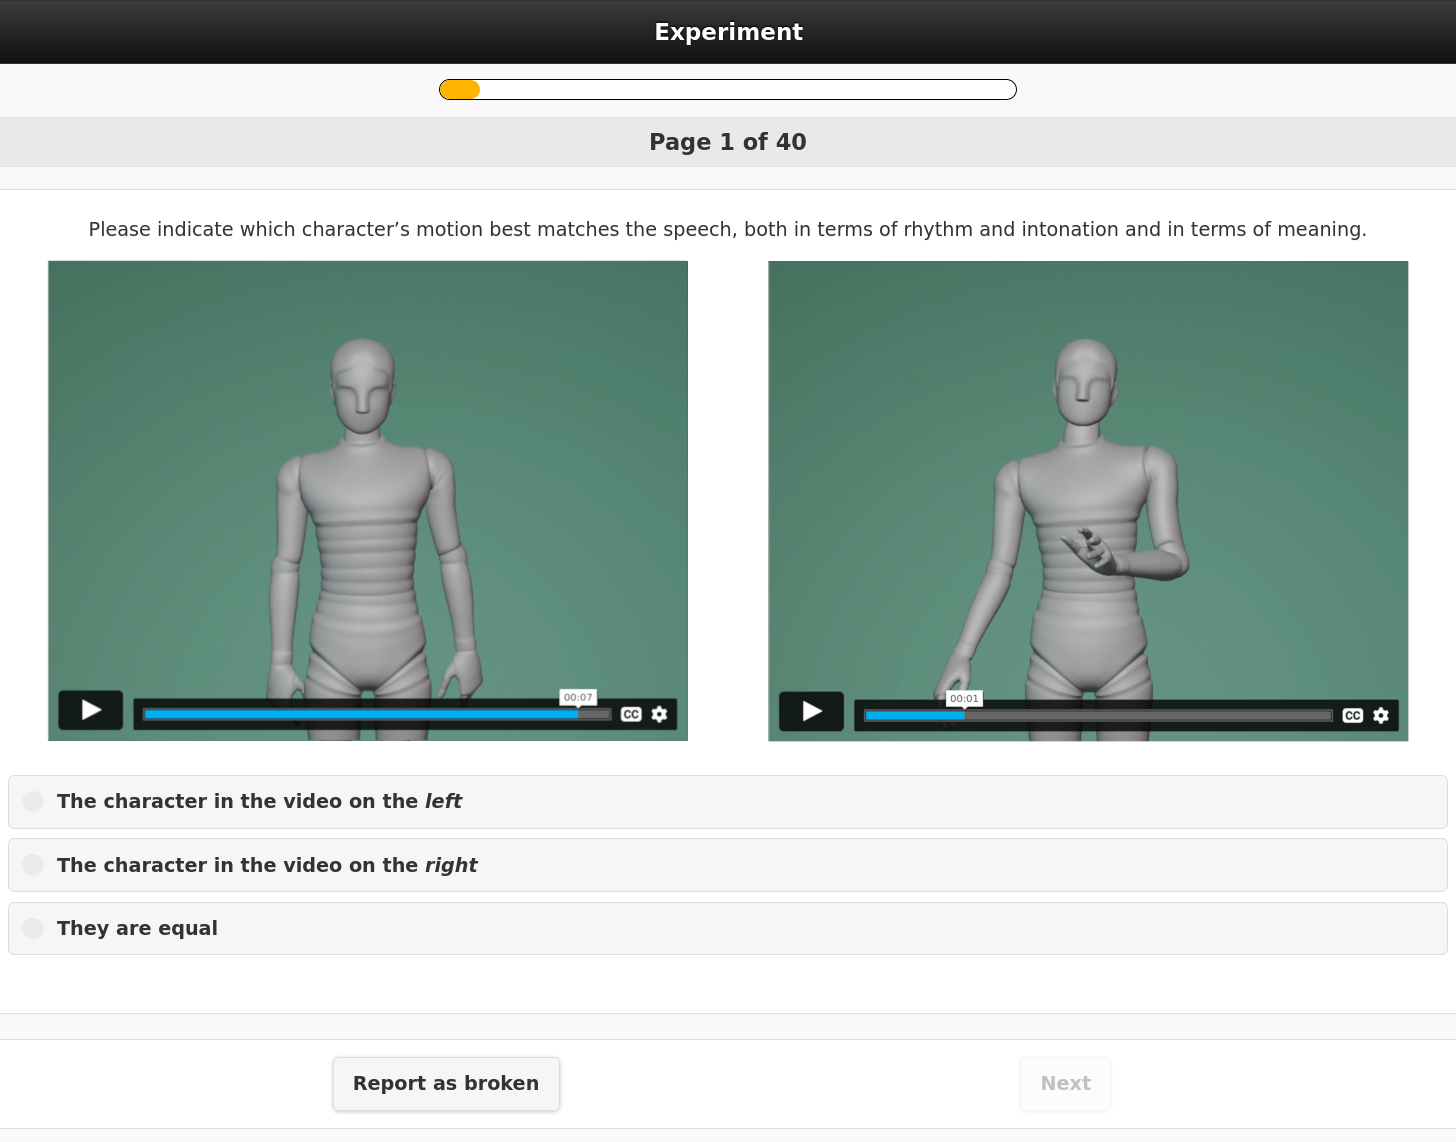The image size is (1456, 1142).
Task: Choose the 'They are equal' option
Action: (728, 928)
